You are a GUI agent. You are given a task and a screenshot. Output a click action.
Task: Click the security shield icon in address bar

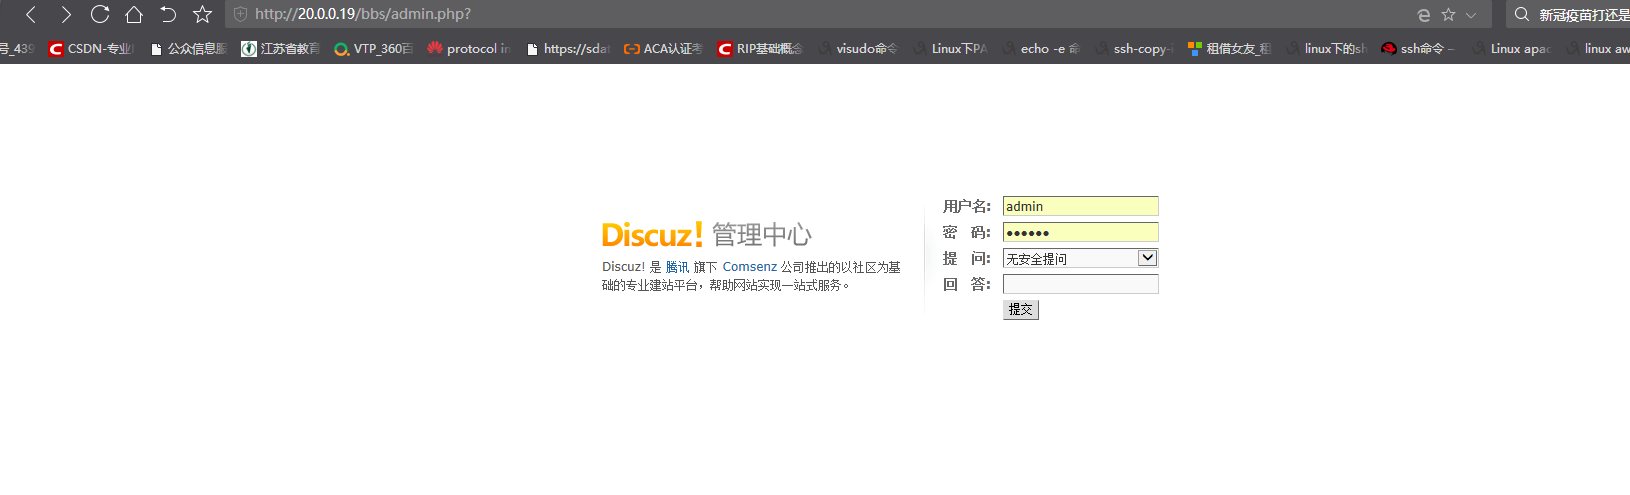coord(240,14)
